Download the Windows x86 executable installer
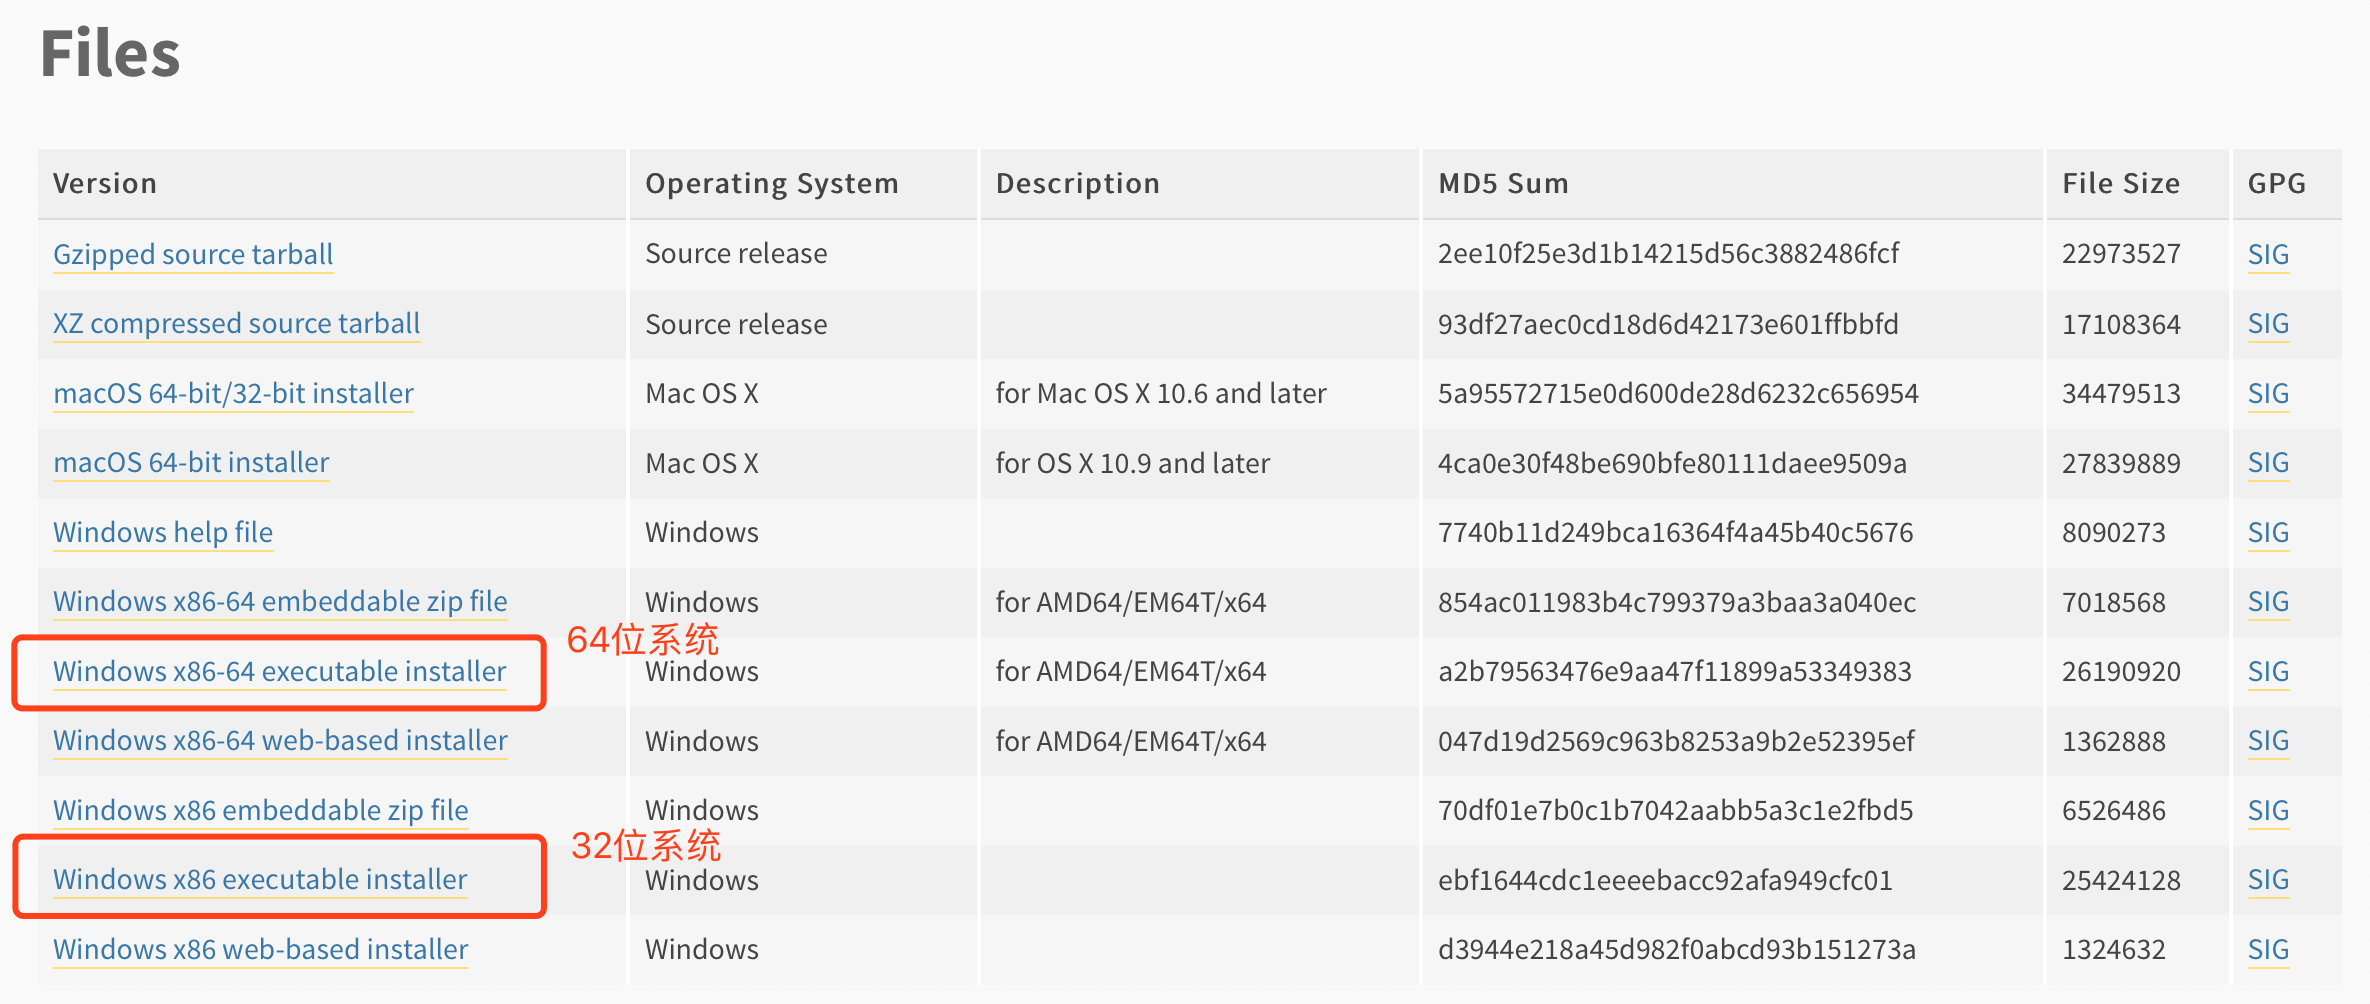 260,880
